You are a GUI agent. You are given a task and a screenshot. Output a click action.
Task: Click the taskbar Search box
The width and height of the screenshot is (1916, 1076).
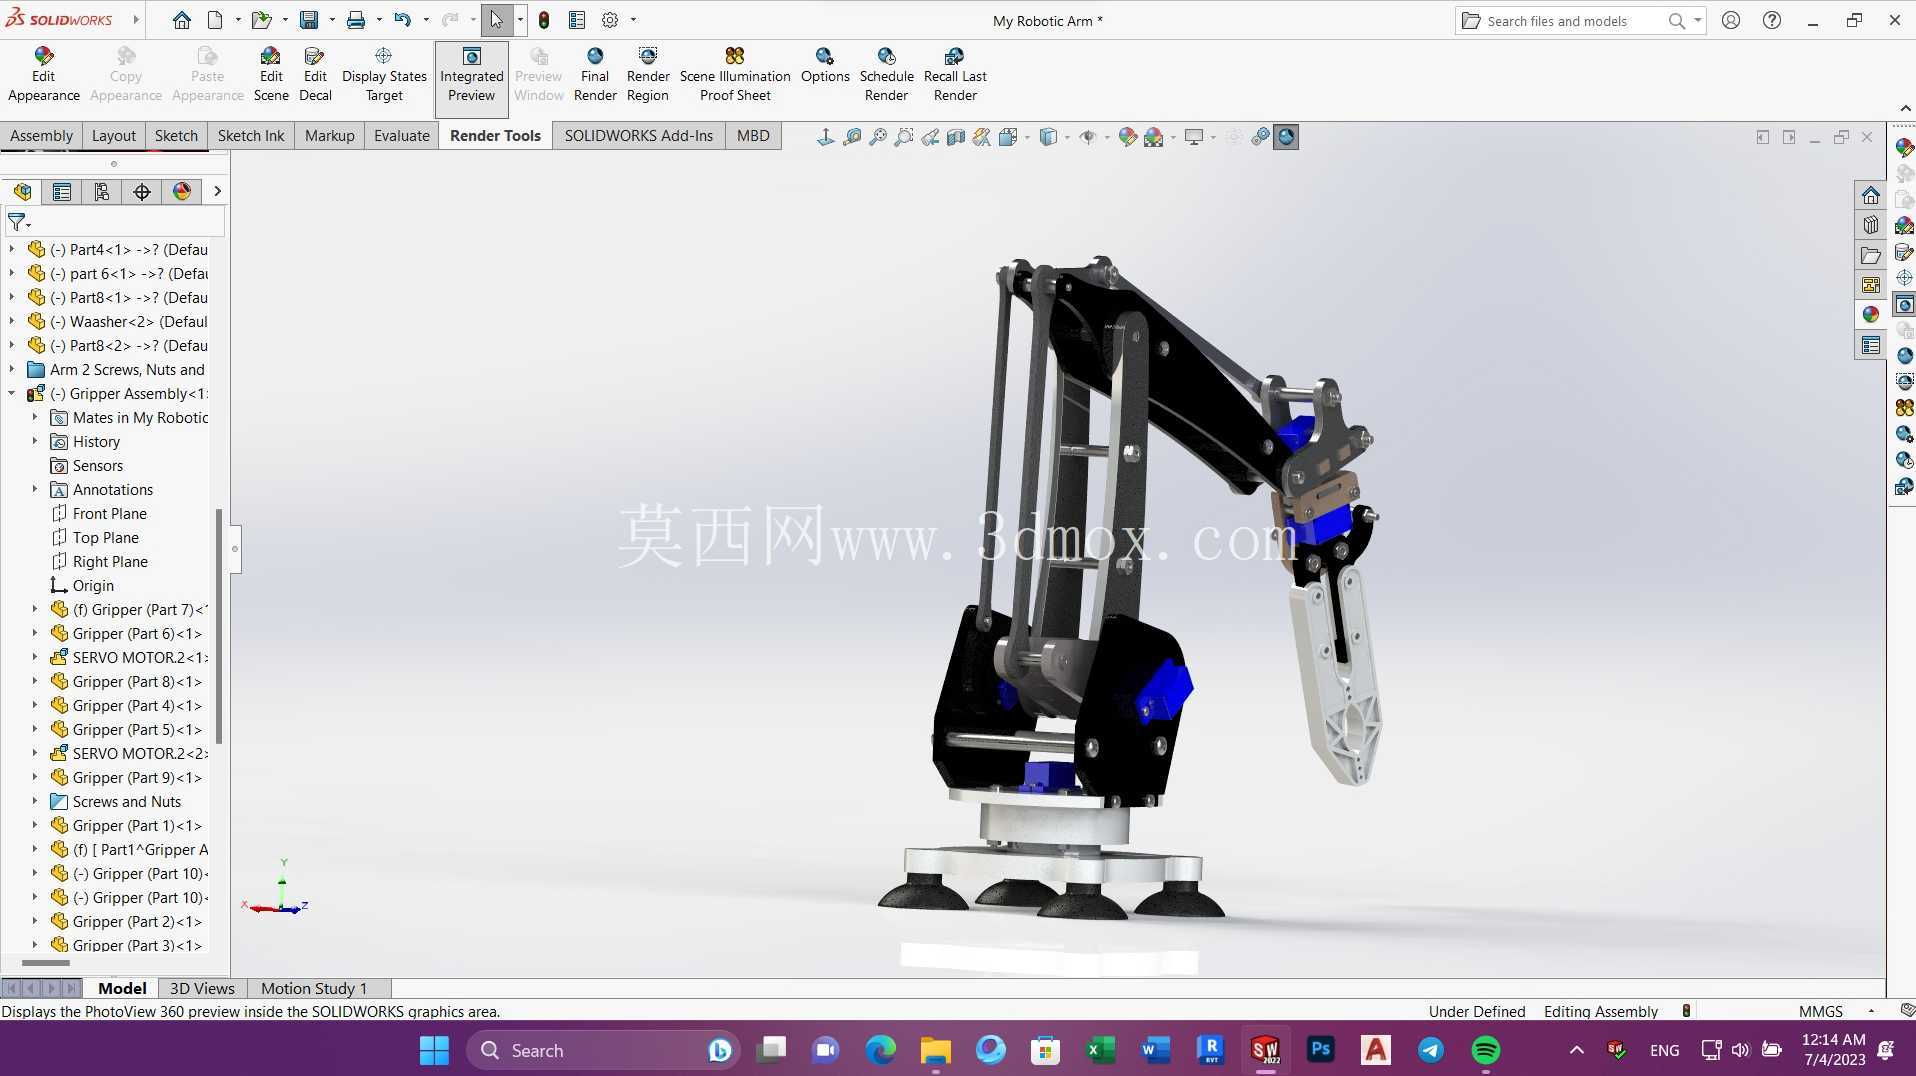603,1050
